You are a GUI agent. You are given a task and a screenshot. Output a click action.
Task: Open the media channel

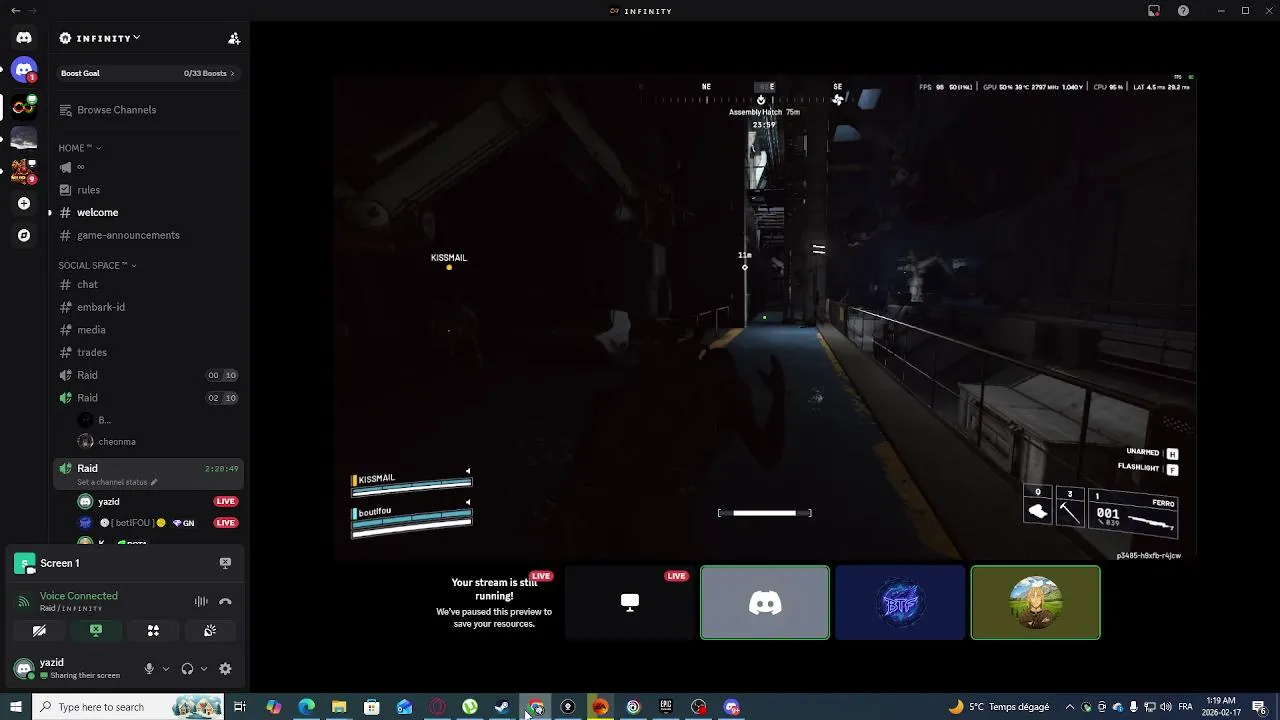[x=150, y=330]
